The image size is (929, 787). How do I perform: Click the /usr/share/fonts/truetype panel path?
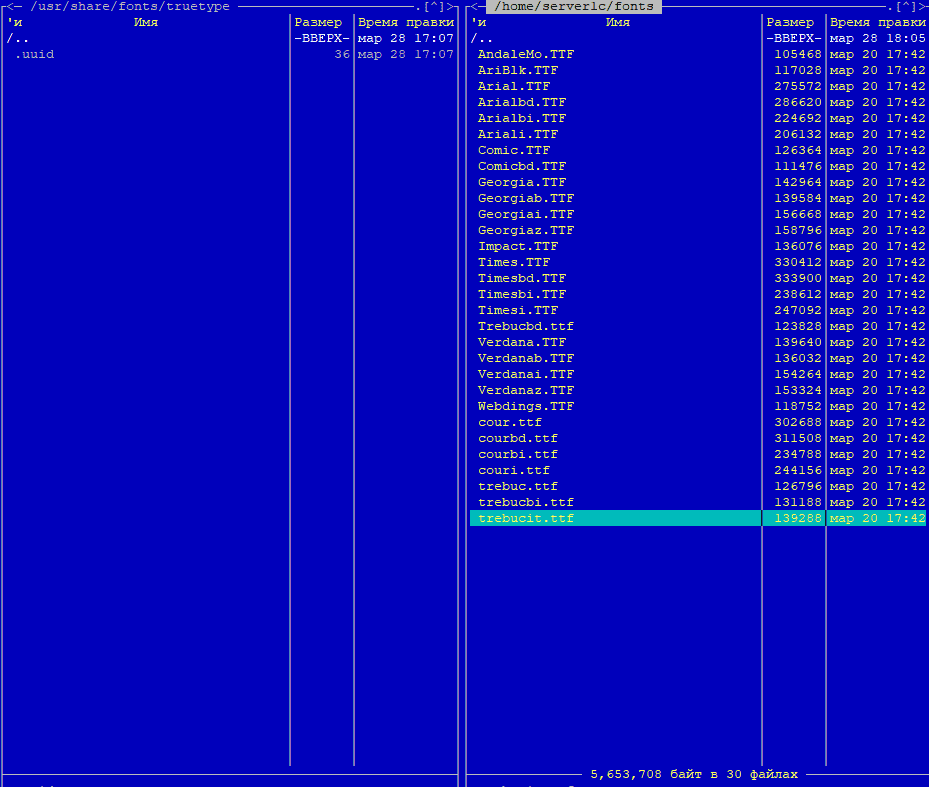130,7
